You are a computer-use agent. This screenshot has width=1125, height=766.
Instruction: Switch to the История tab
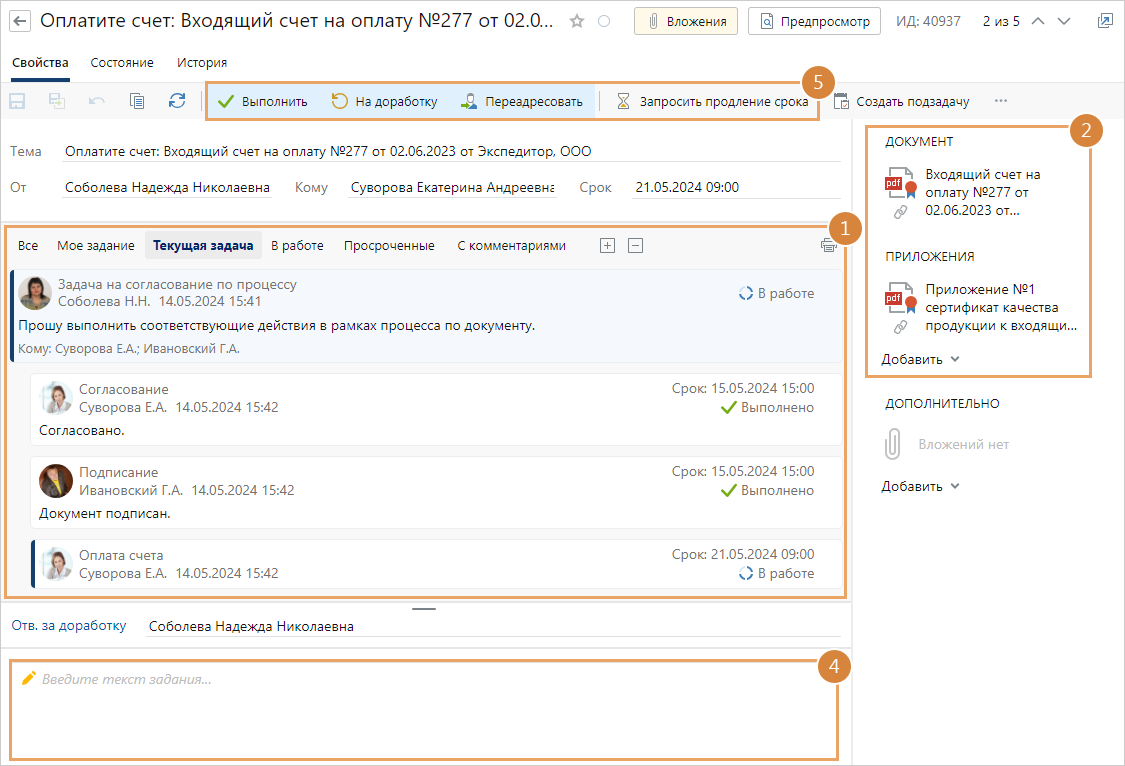[202, 63]
